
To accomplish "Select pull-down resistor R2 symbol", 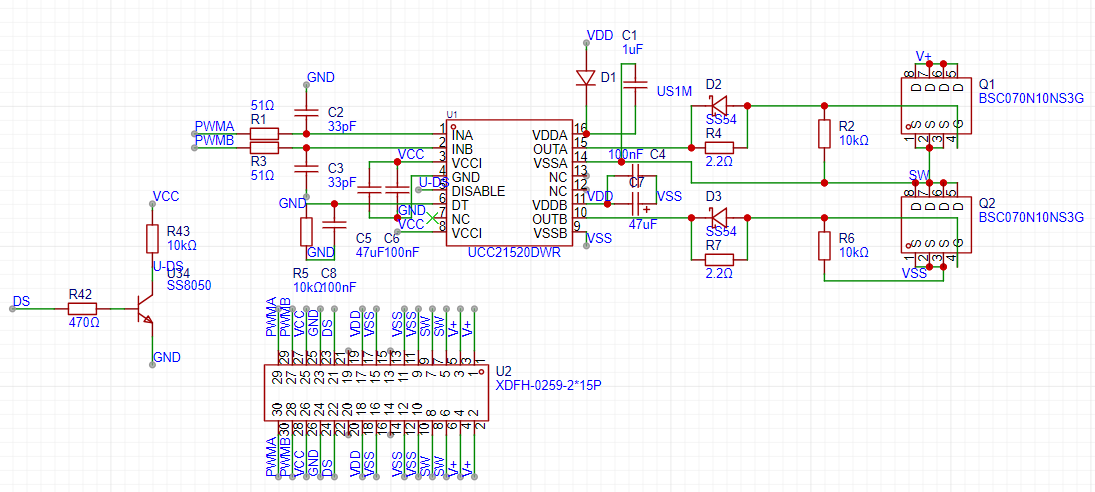I will click(x=824, y=133).
